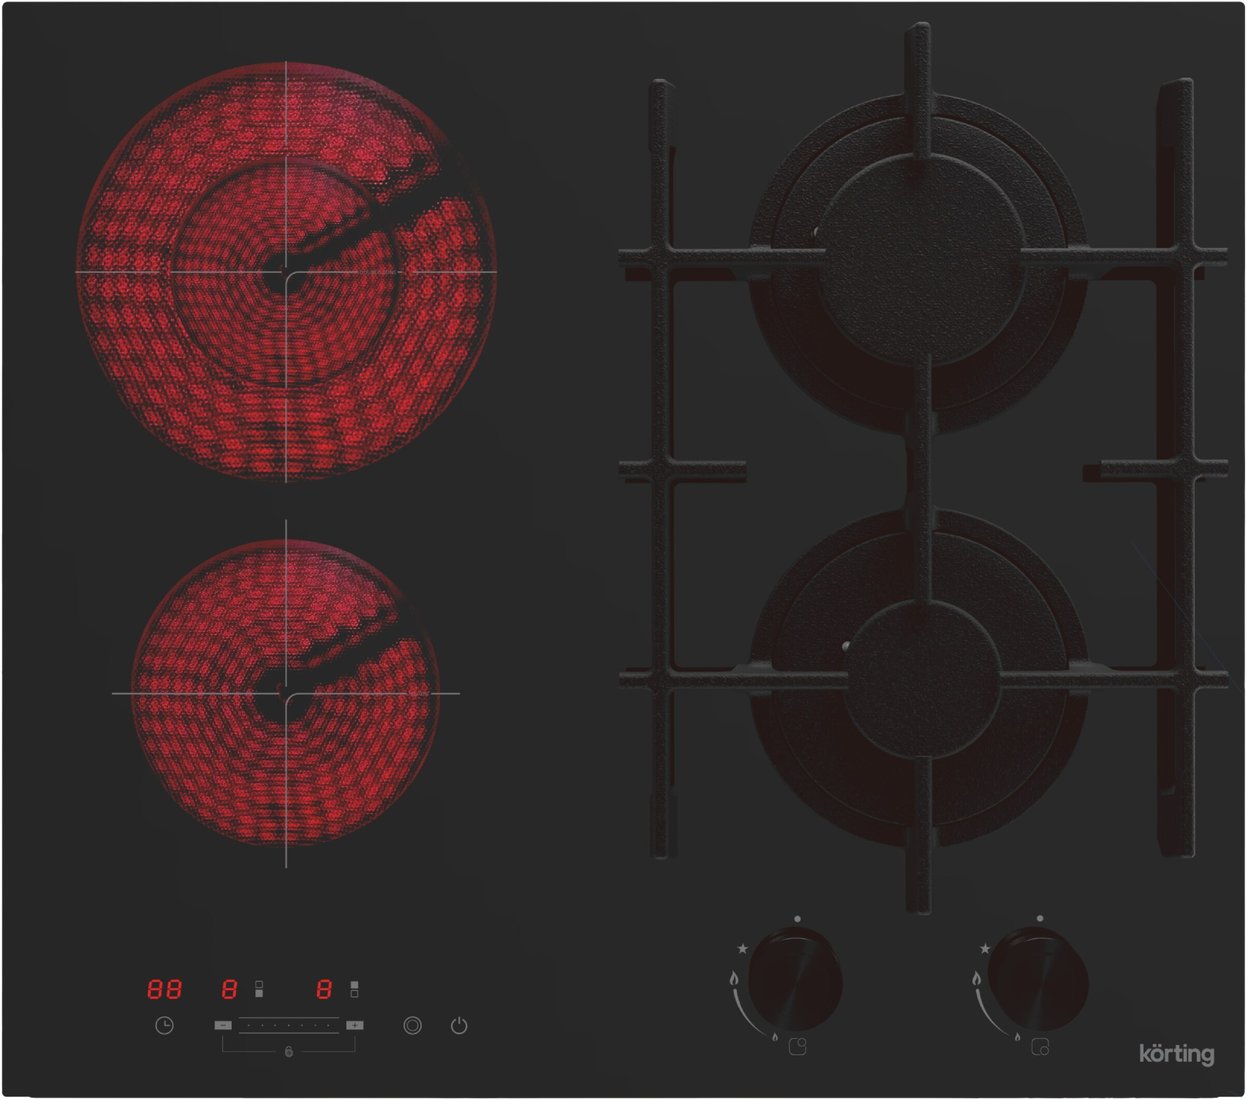
Task: Turn the left gas control knob
Action: coord(795,979)
